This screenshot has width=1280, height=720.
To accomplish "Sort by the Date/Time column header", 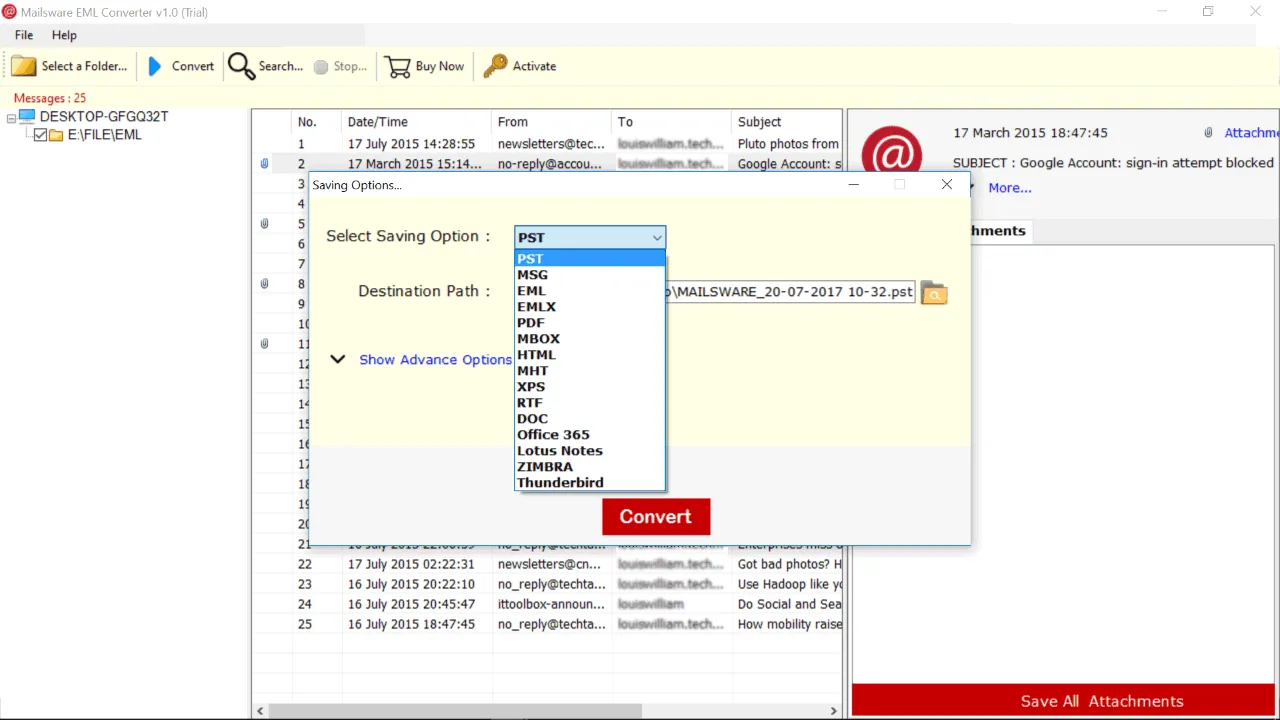I will 417,122.
